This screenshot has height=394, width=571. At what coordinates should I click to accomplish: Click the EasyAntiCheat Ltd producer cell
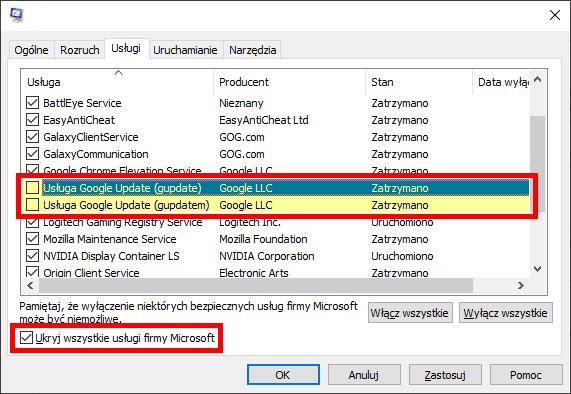click(264, 120)
